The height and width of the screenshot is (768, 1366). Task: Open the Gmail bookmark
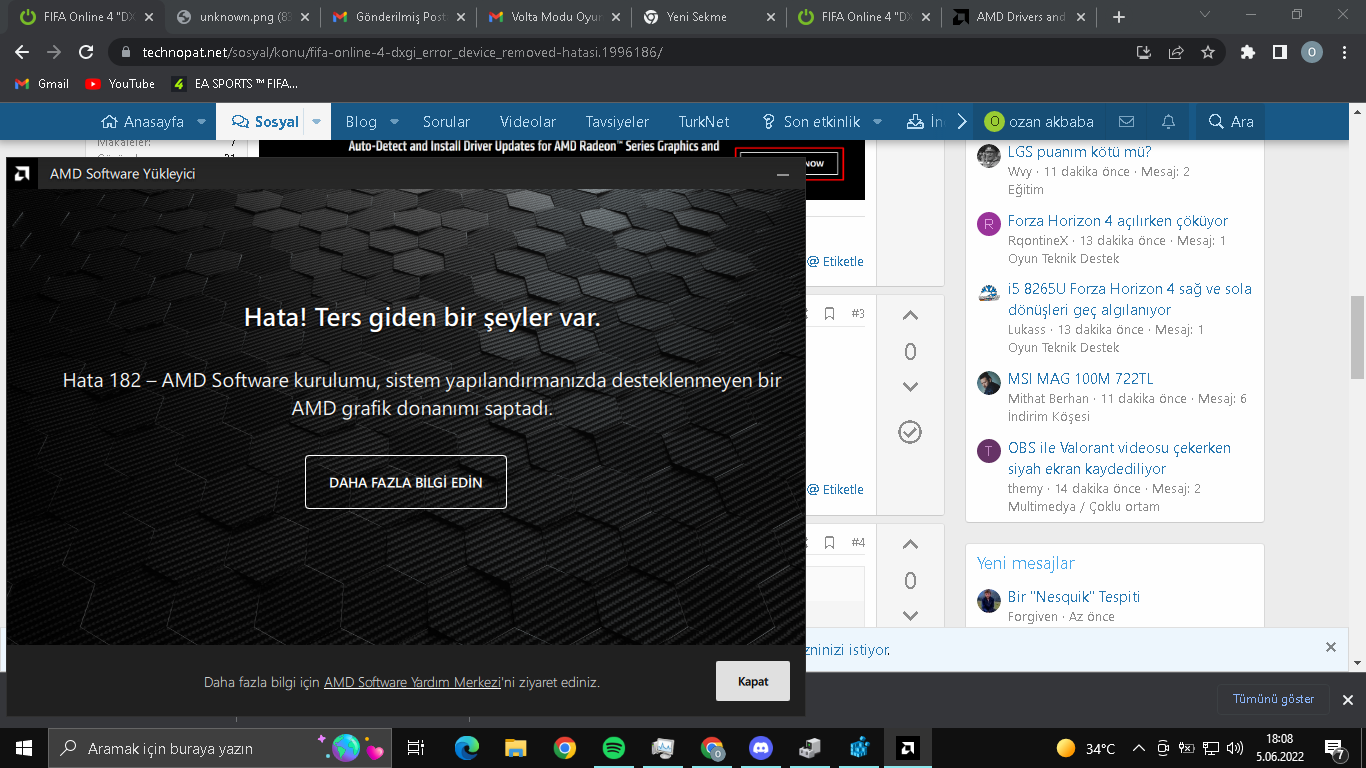42,84
